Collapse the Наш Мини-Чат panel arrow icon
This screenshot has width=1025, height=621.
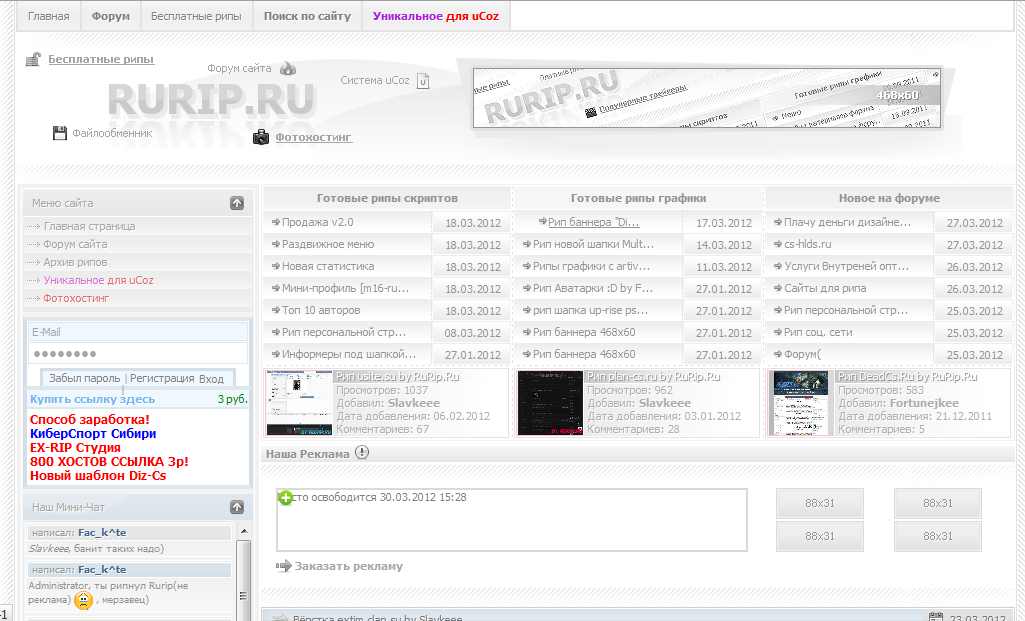(x=237, y=507)
